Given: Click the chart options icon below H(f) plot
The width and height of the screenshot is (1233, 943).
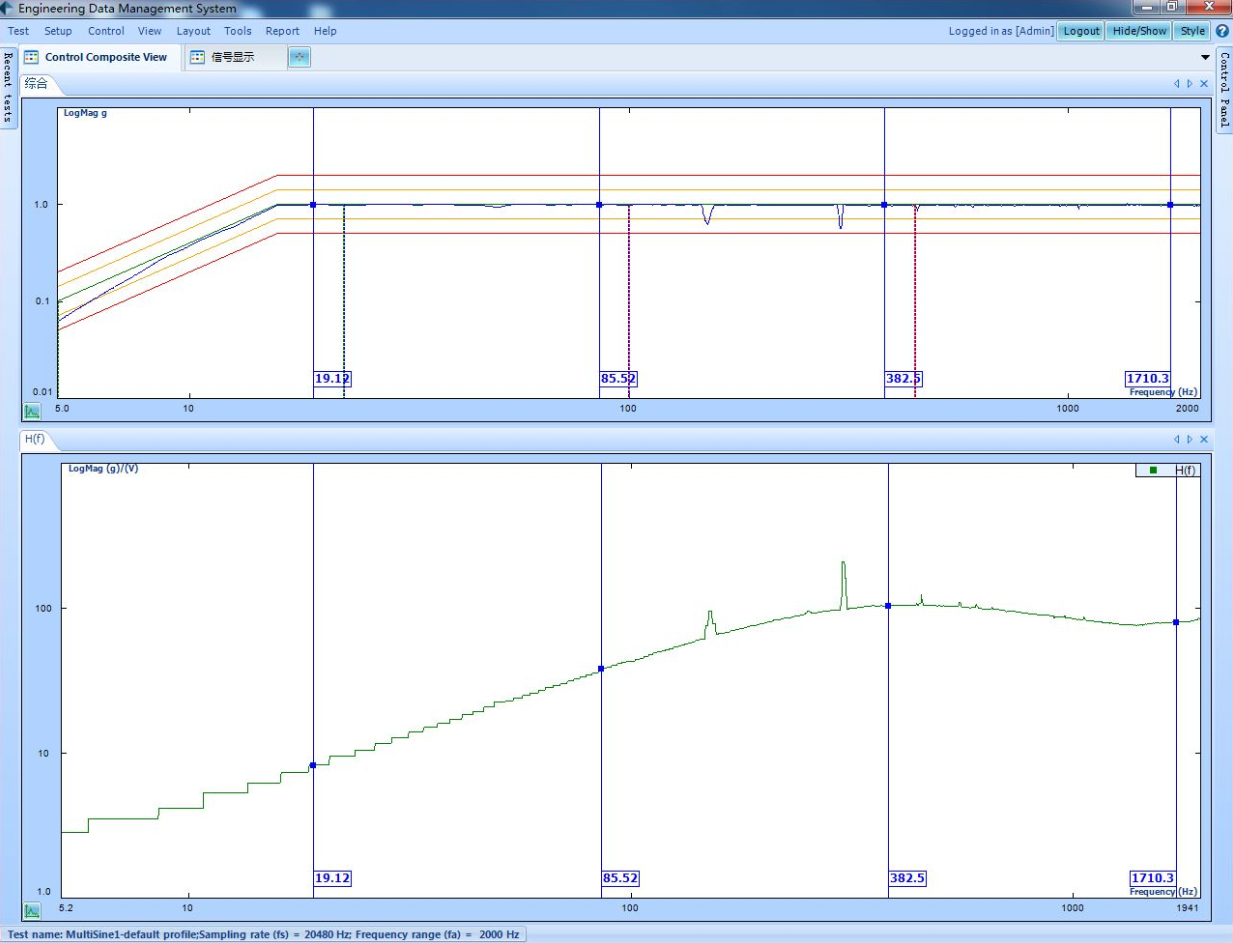Looking at the screenshot, I should (x=32, y=911).
